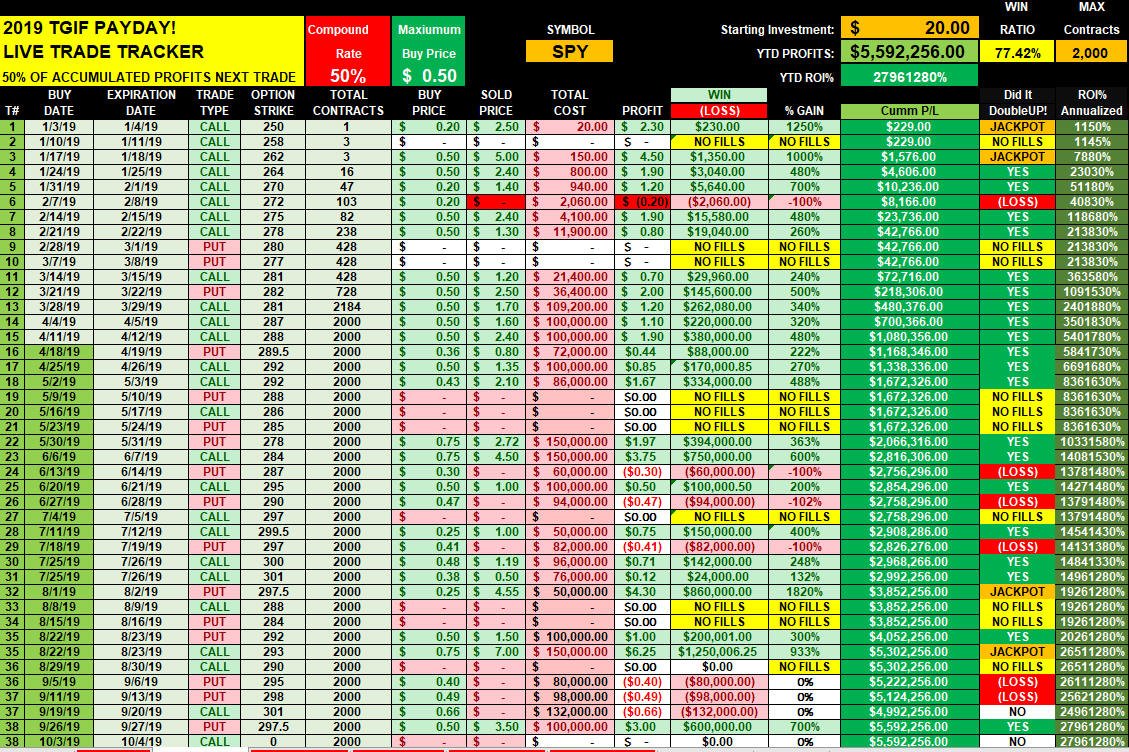
Task: Select the 'OPTION STRIKE' column header
Action: 273,102
